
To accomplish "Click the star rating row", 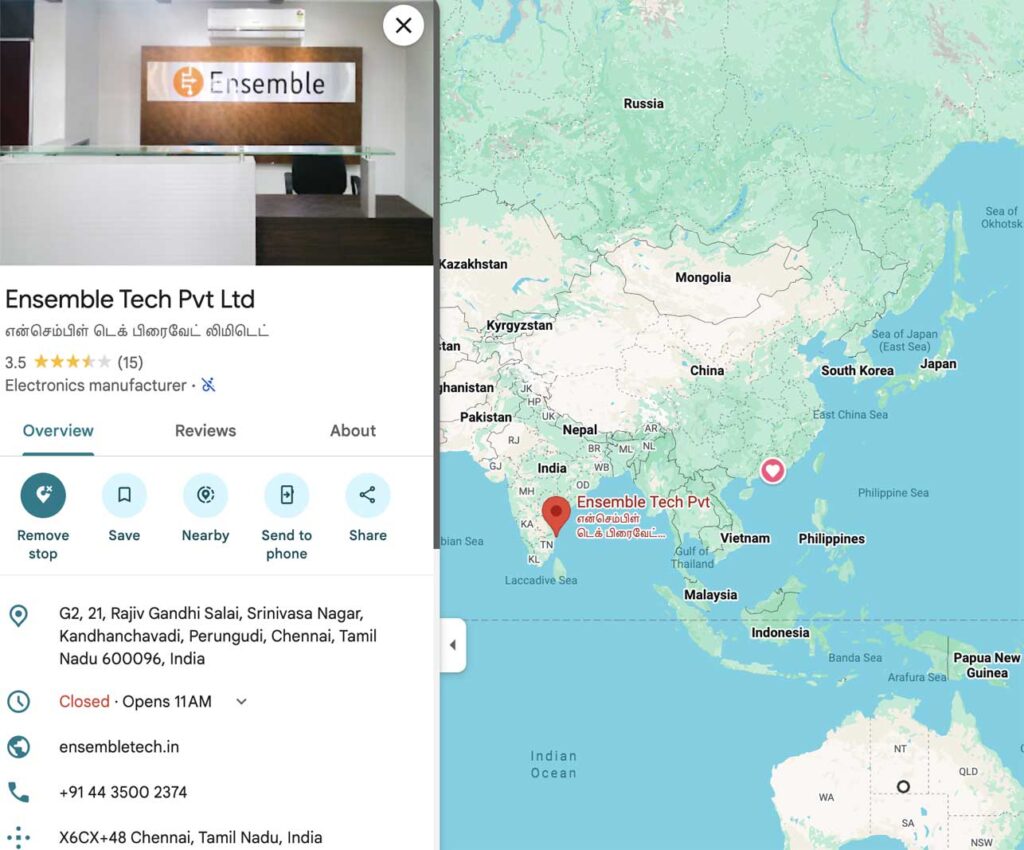I will click(72, 362).
